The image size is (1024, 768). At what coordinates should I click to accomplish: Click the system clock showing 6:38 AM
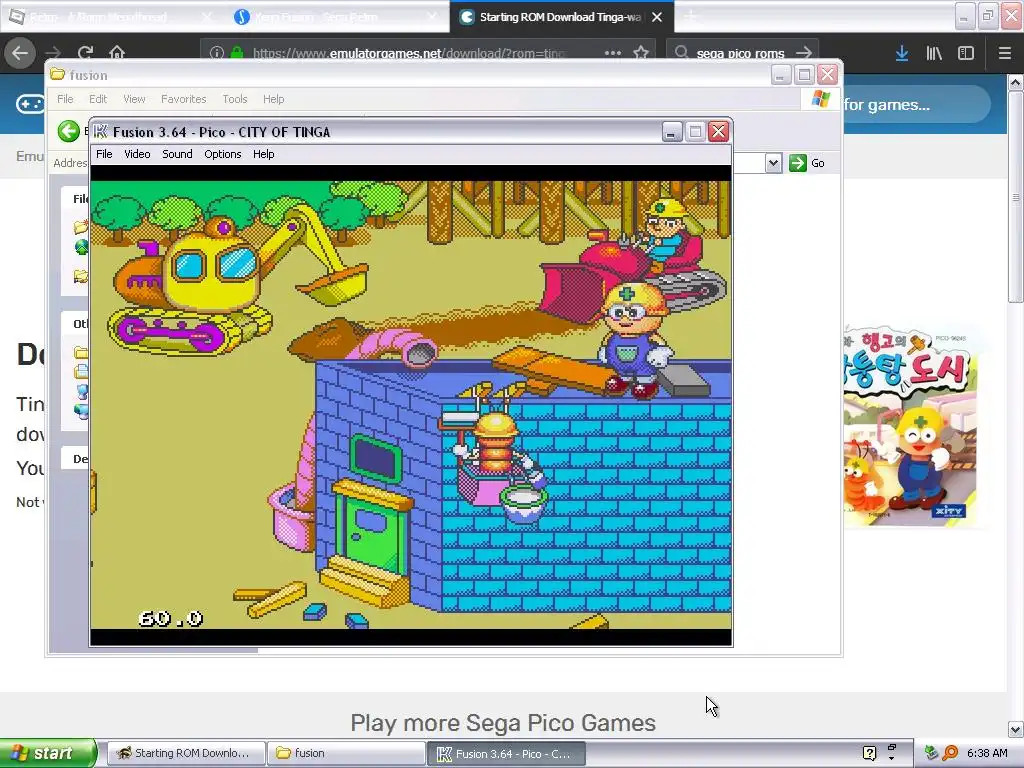click(x=987, y=753)
